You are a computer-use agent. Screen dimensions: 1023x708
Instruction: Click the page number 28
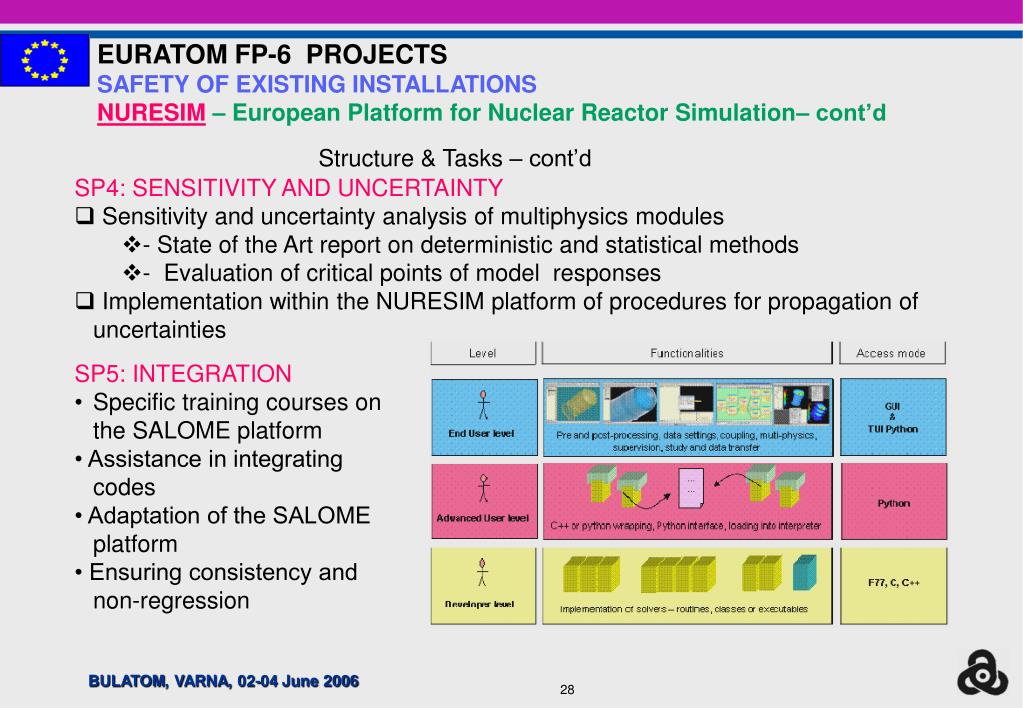(x=567, y=690)
